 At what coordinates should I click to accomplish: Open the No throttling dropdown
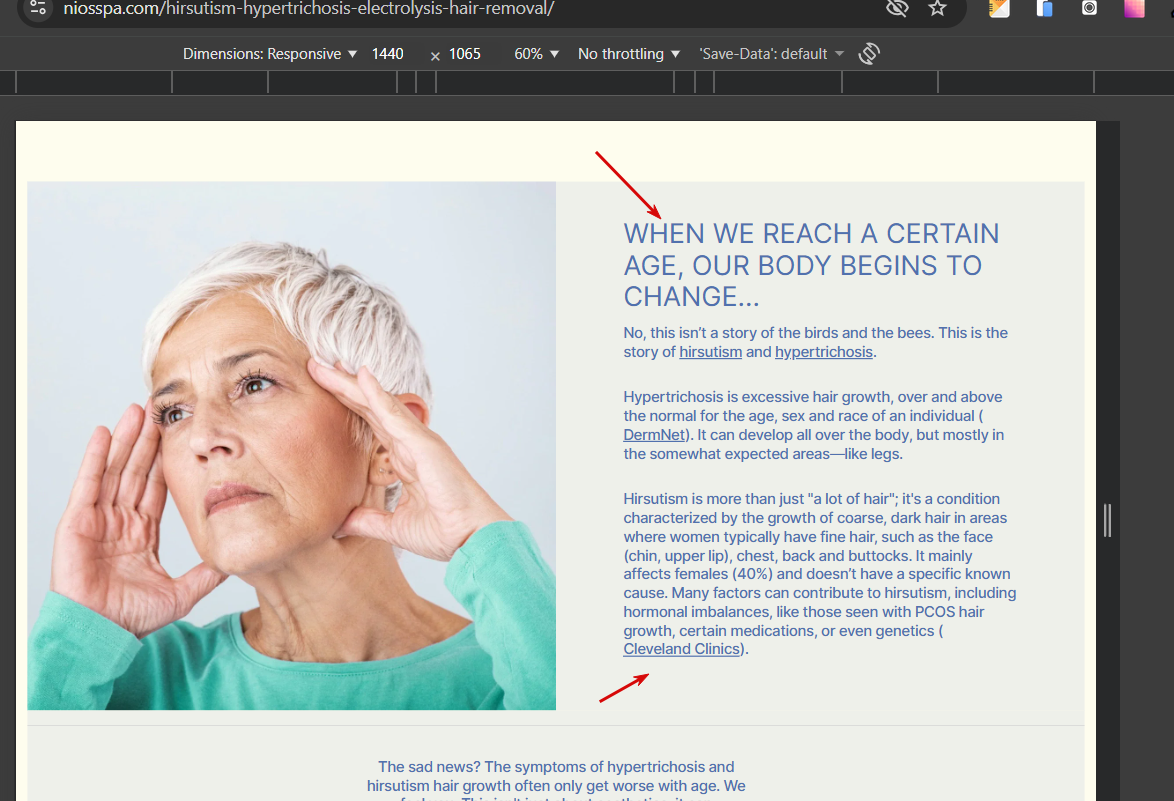click(628, 54)
